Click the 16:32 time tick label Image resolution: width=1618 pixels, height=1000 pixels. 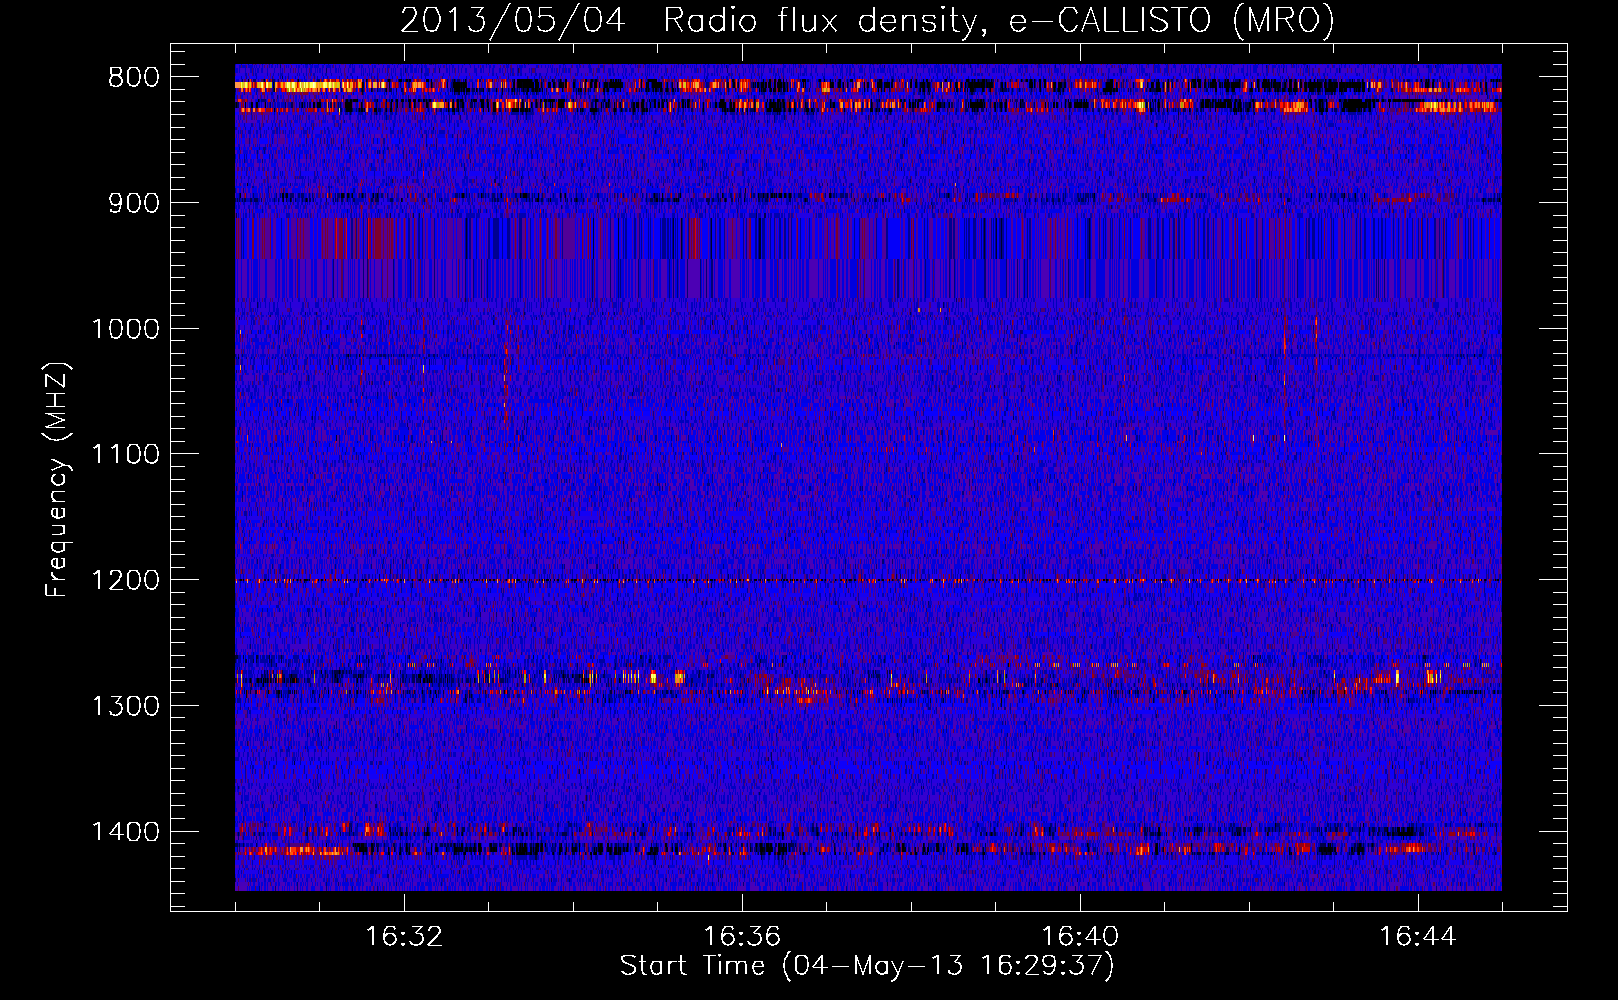coord(404,937)
